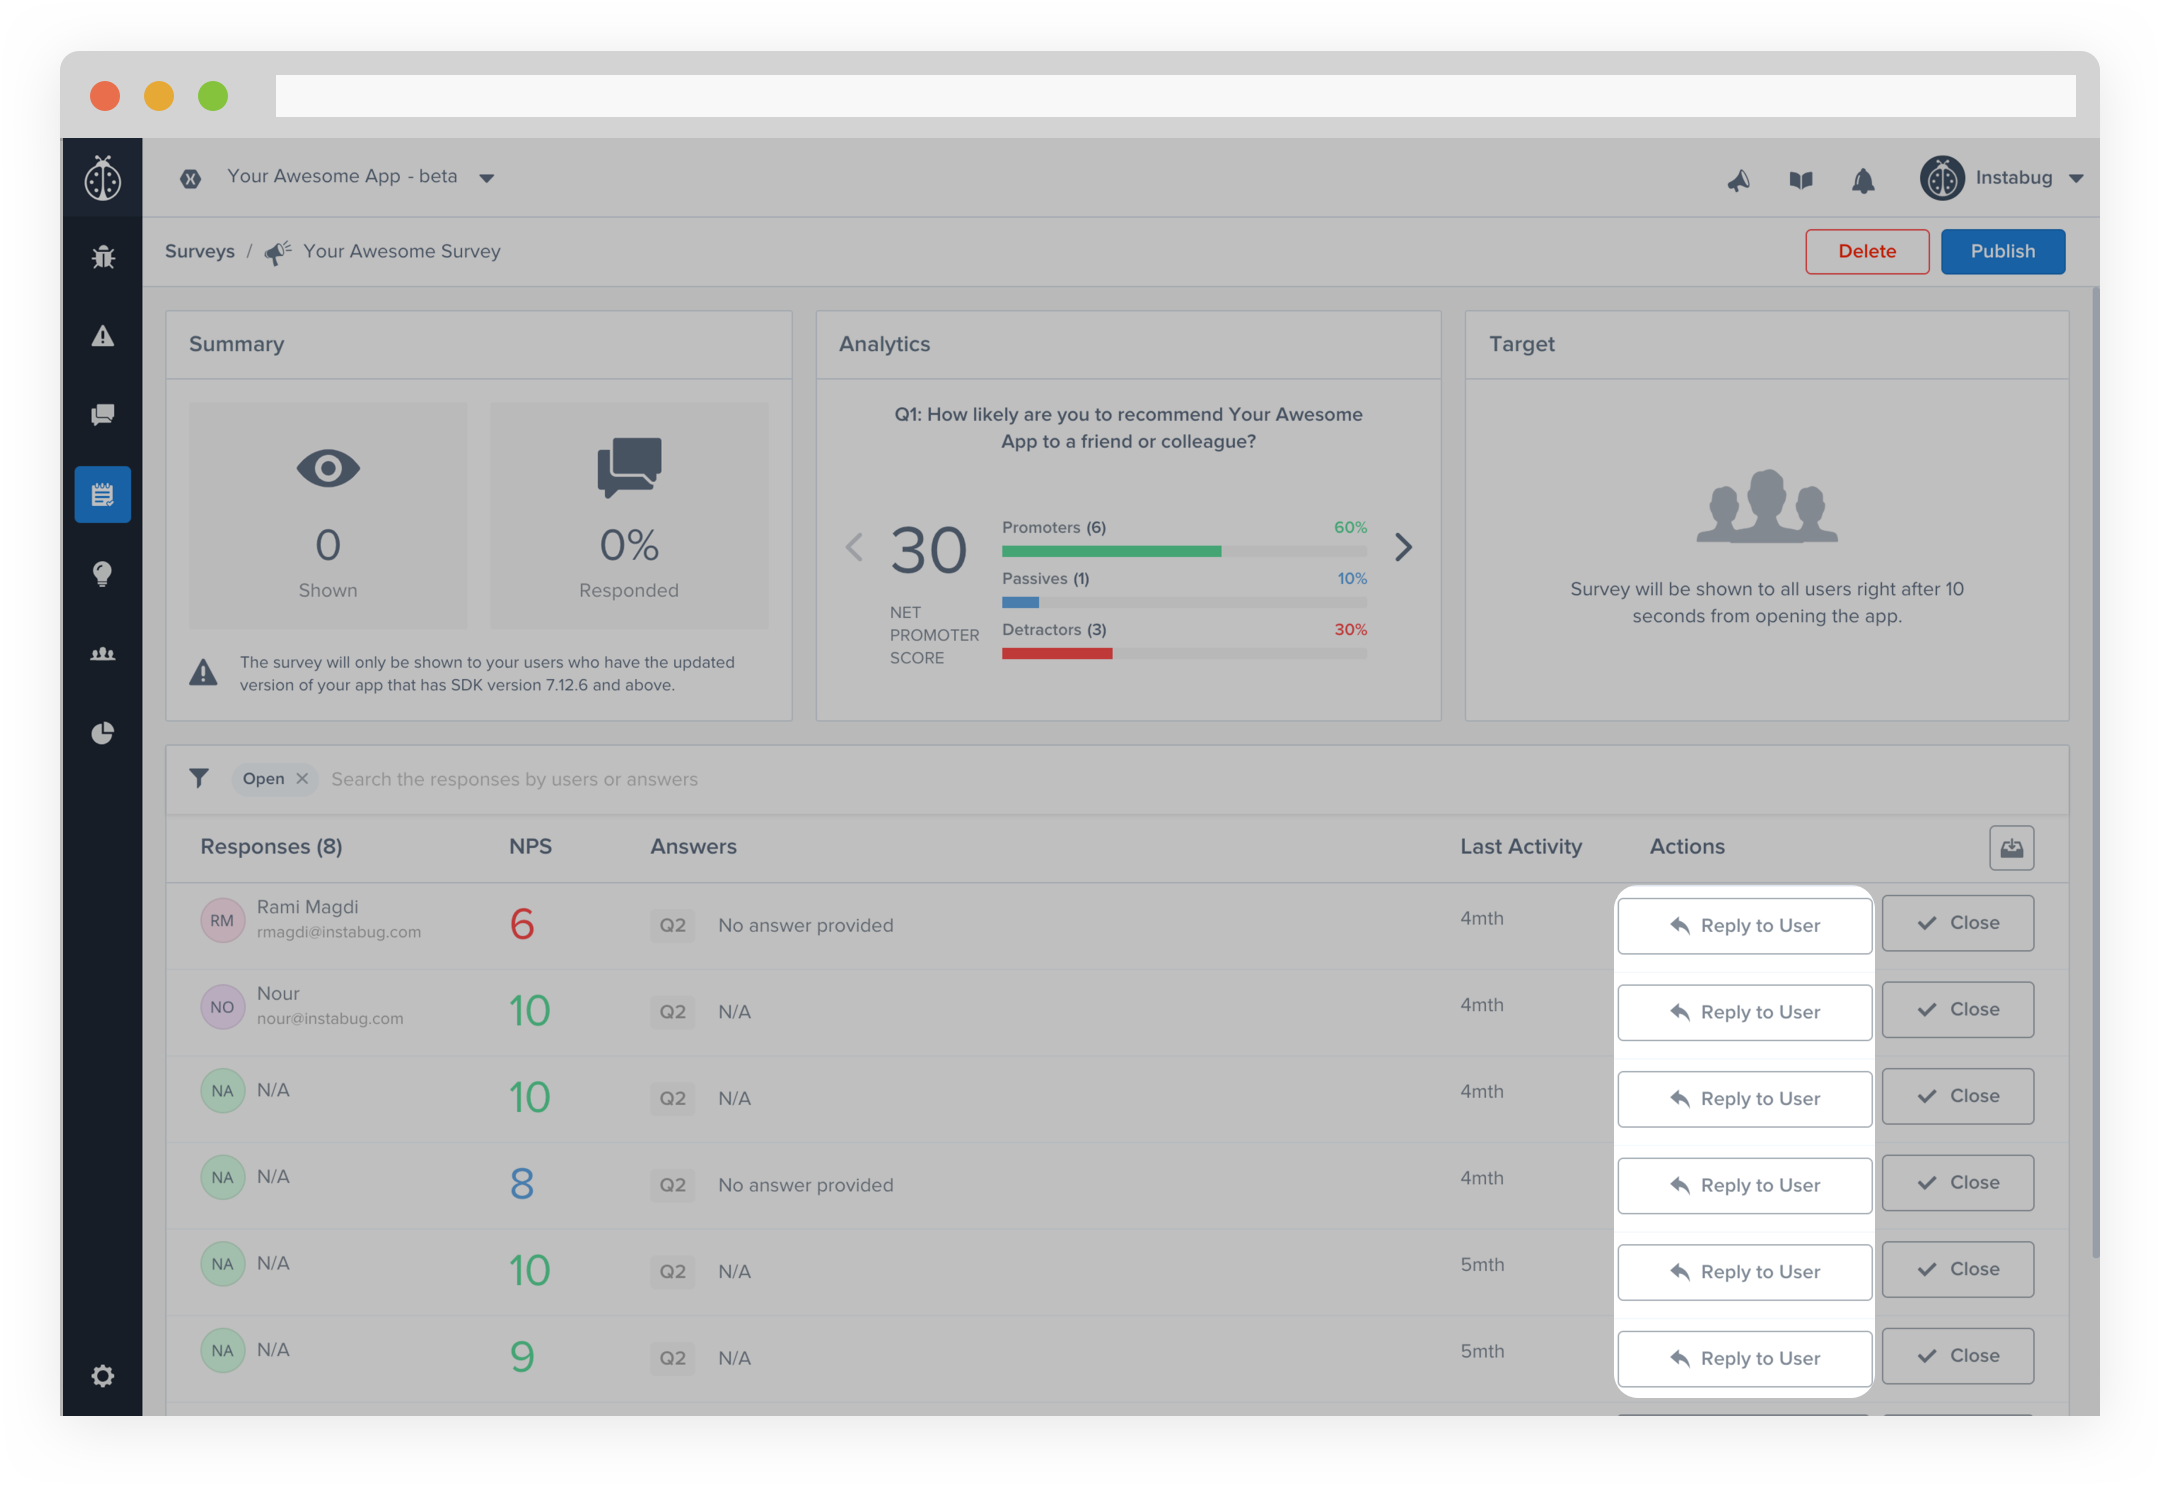2160x1488 pixels.
Task: Select the Surveys tab in sidebar
Action: coord(103,494)
